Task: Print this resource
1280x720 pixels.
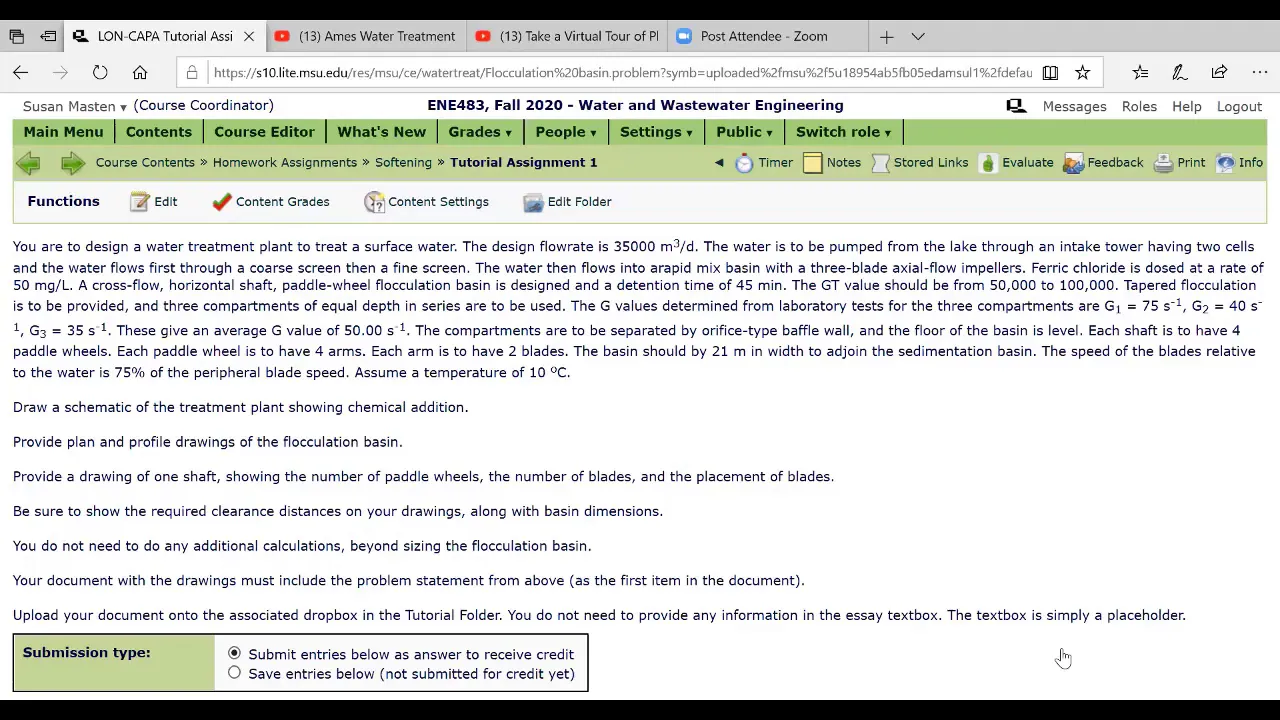Action: [1179, 163]
